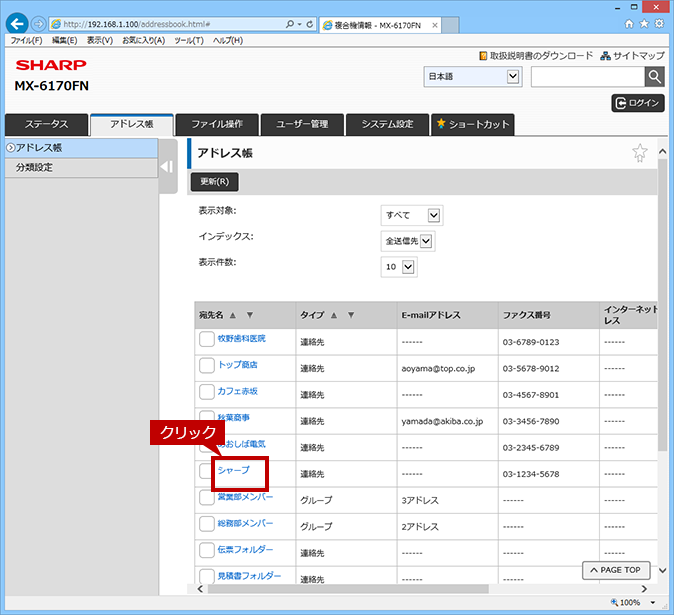The width and height of the screenshot is (674, 615).
Task: Open the シャープ contact link
Action: pyautogui.click(x=233, y=470)
